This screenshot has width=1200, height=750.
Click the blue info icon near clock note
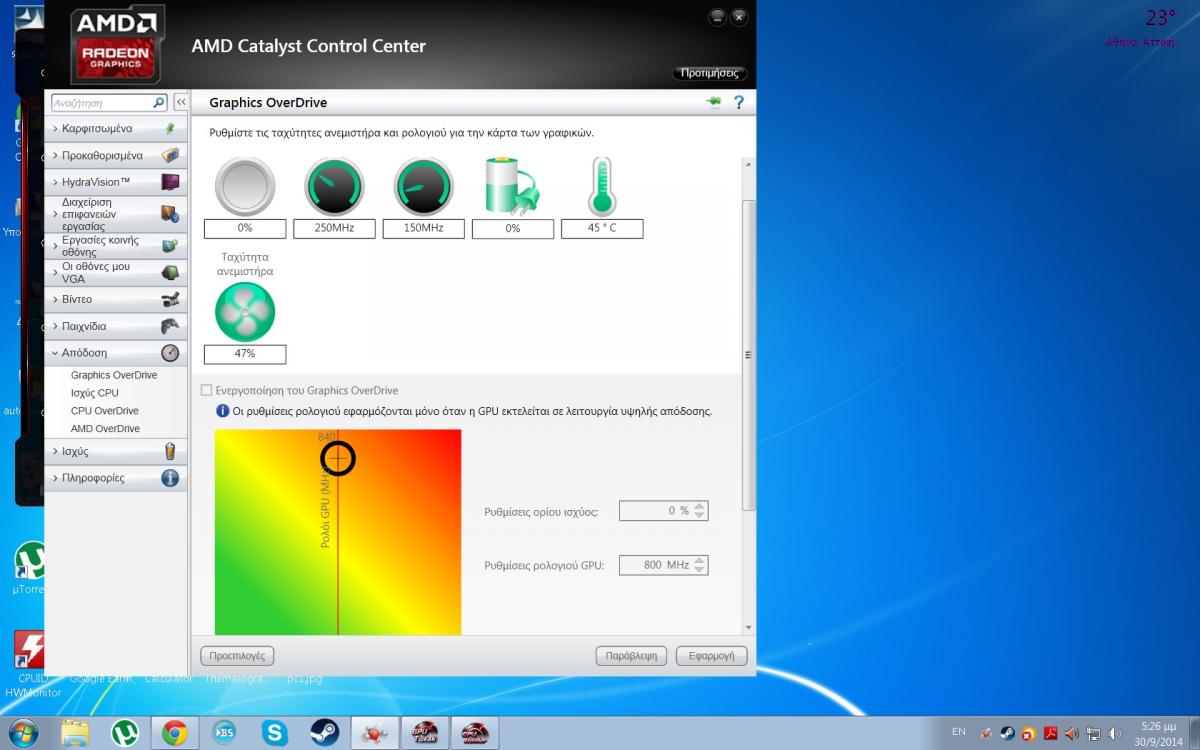pyautogui.click(x=222, y=411)
